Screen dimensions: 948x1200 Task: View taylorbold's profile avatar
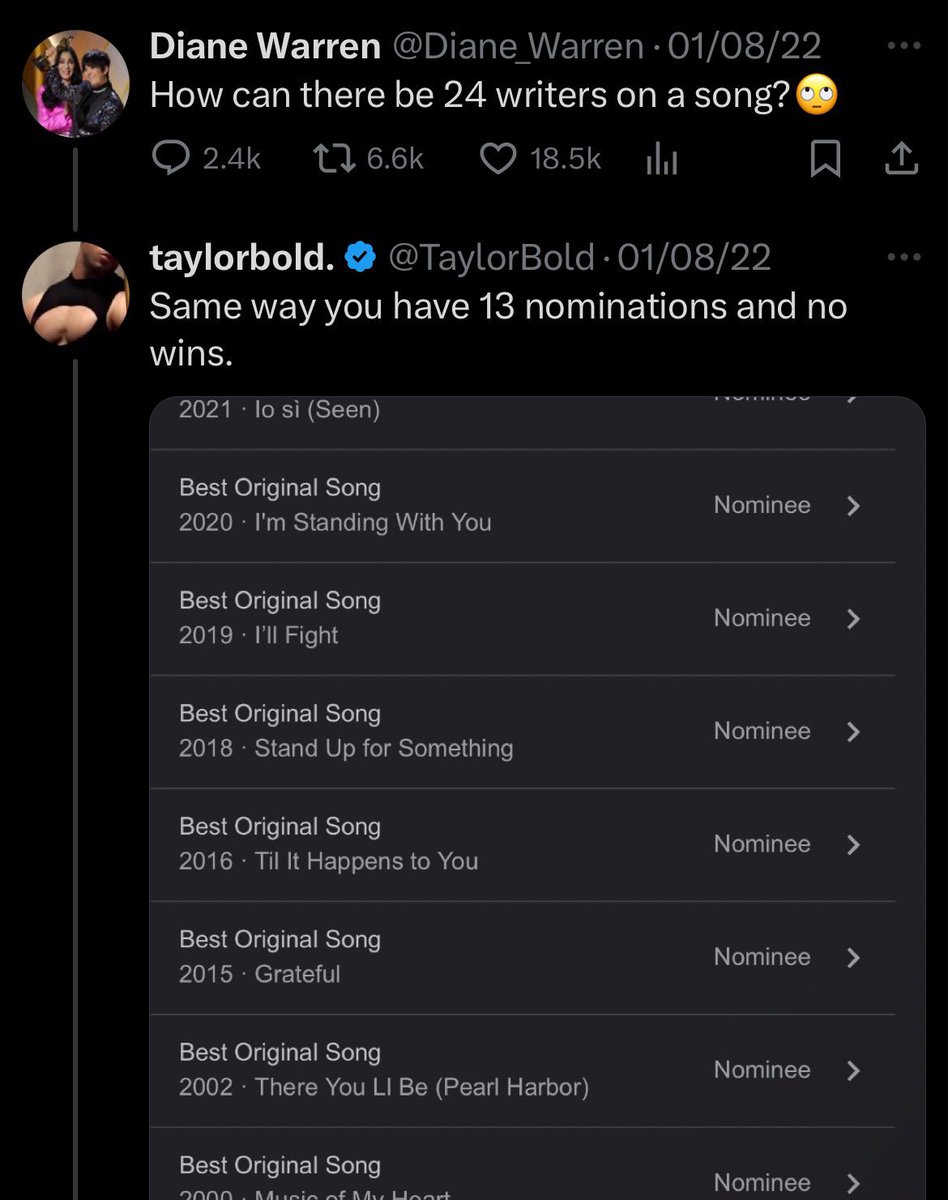point(76,291)
